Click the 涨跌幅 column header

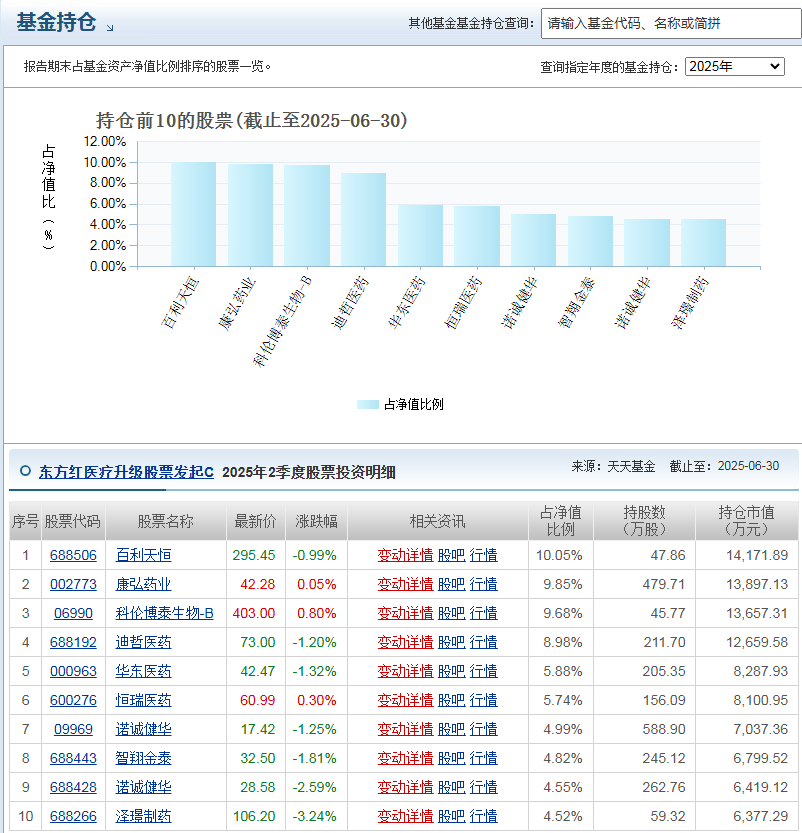pyautogui.click(x=317, y=521)
